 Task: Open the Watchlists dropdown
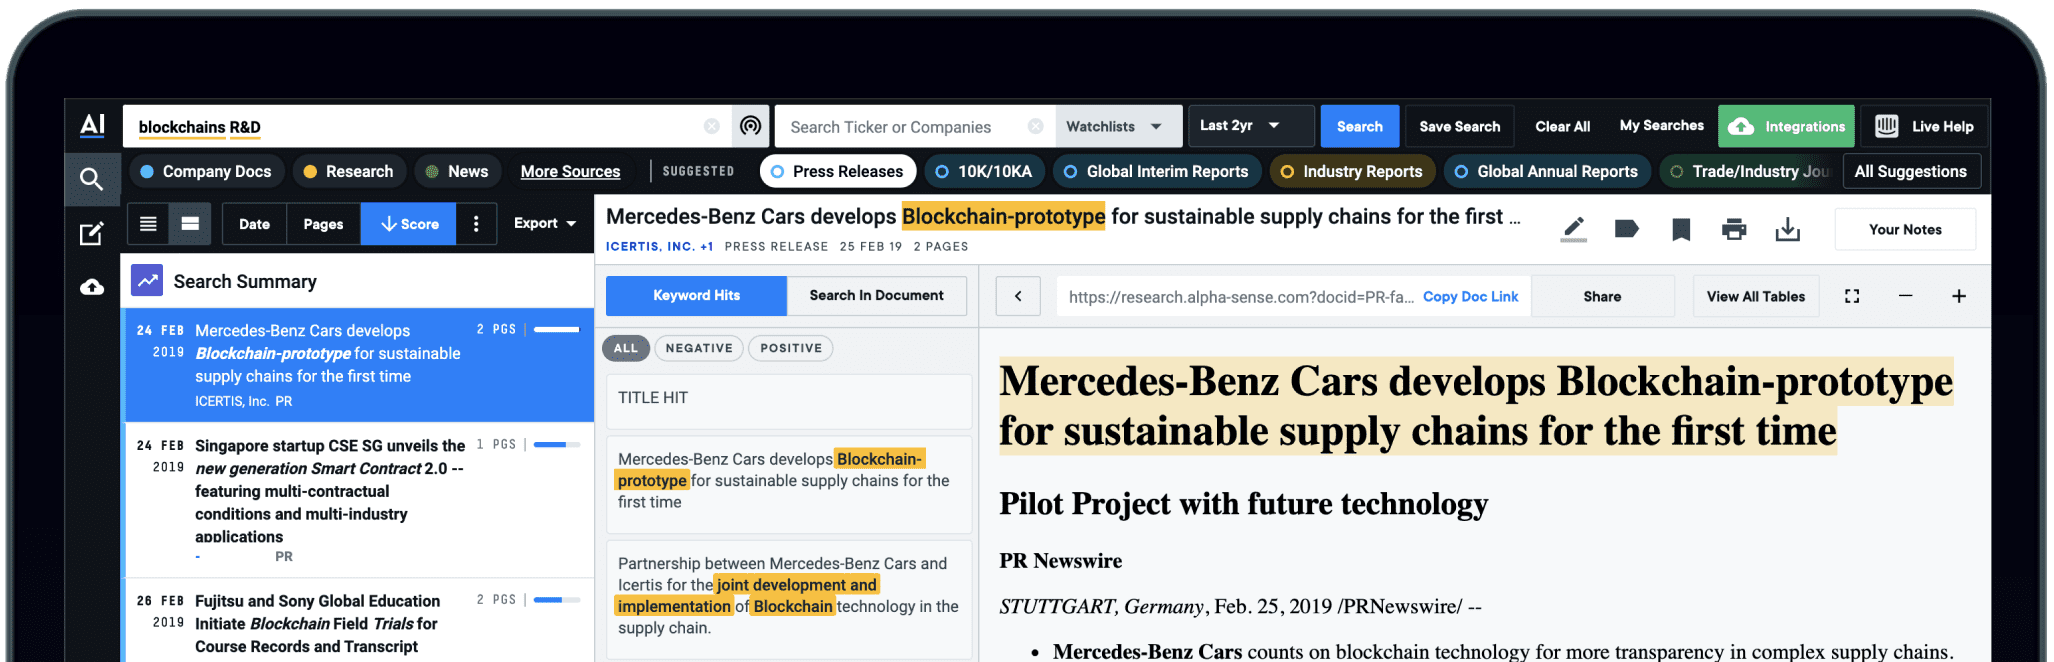[1118, 126]
